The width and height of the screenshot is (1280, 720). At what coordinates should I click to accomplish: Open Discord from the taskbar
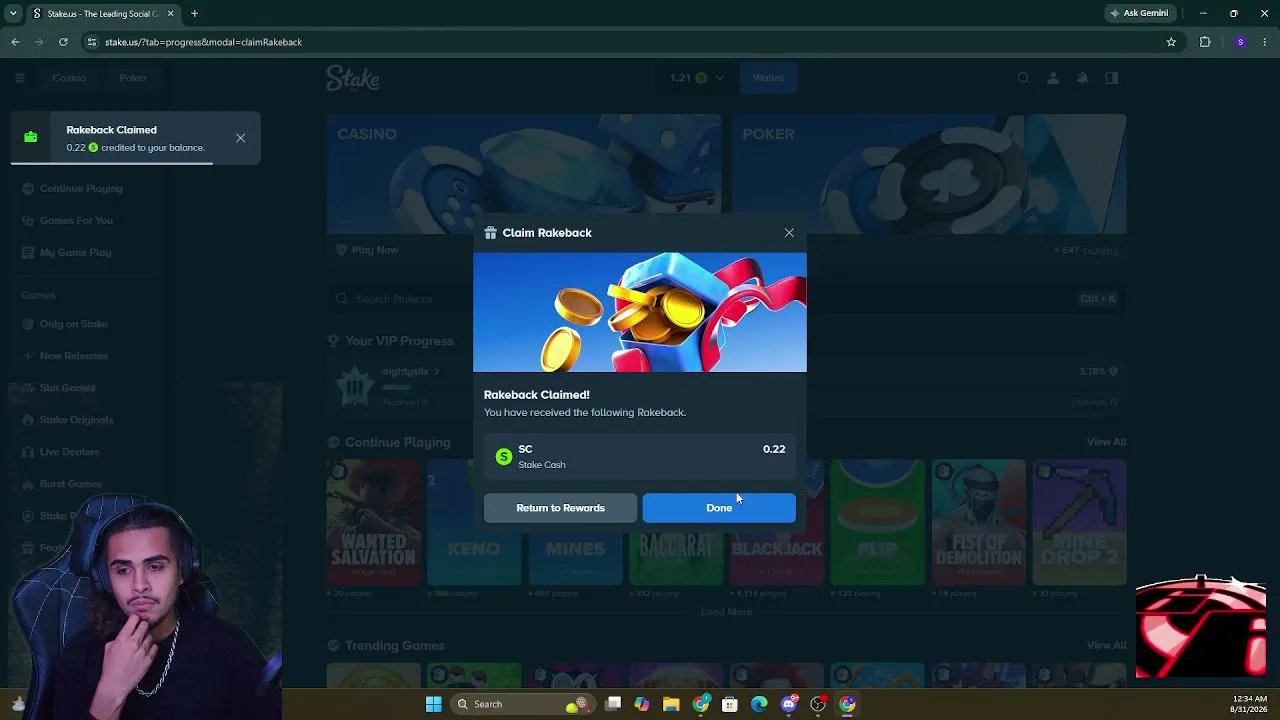(x=789, y=704)
